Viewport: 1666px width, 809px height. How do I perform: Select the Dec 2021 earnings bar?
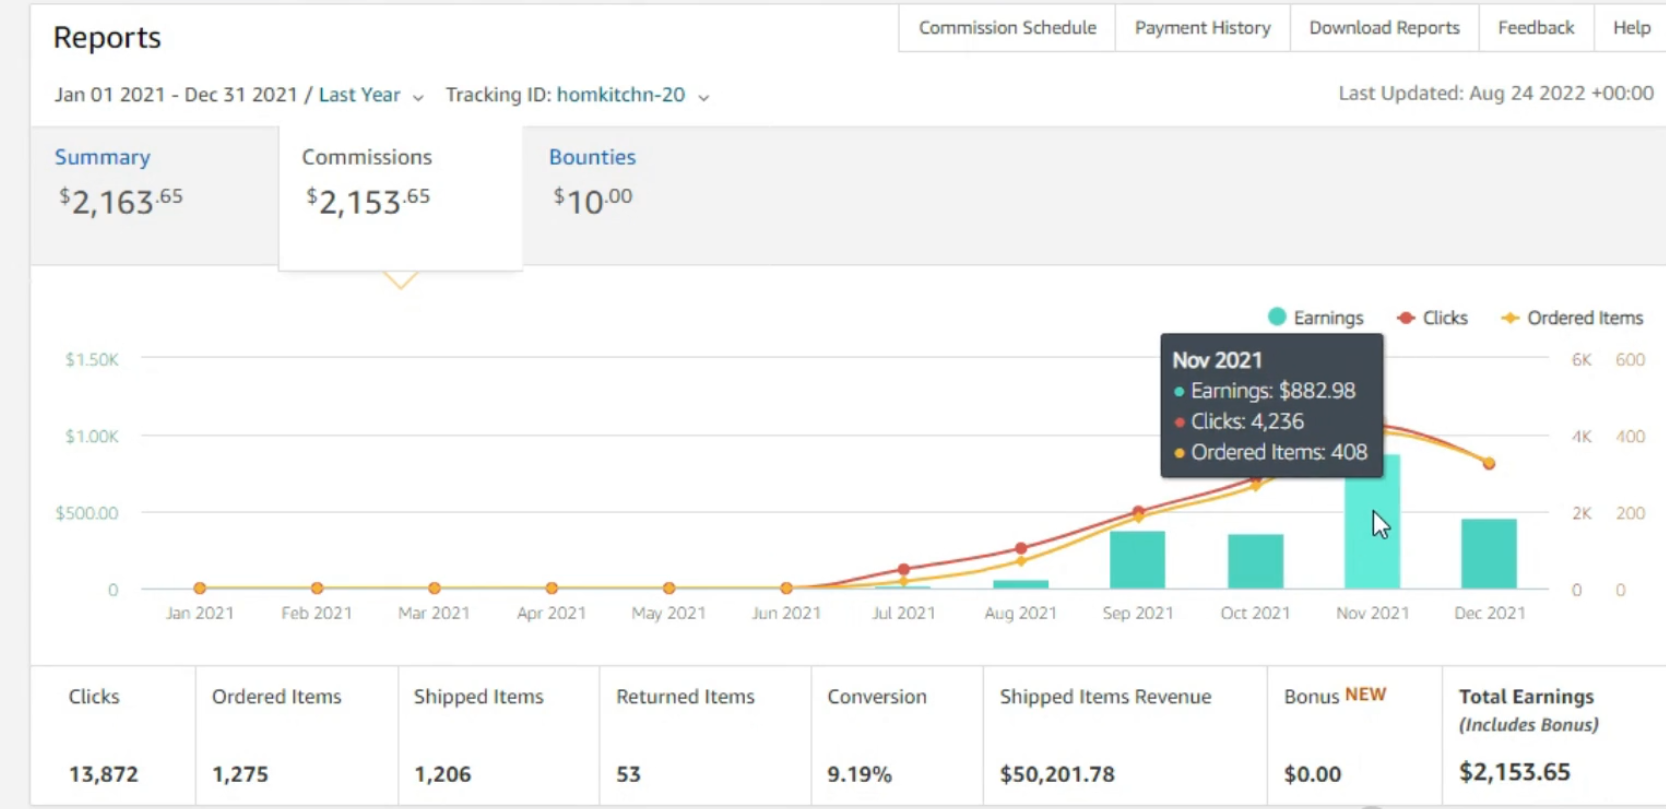click(x=1489, y=554)
